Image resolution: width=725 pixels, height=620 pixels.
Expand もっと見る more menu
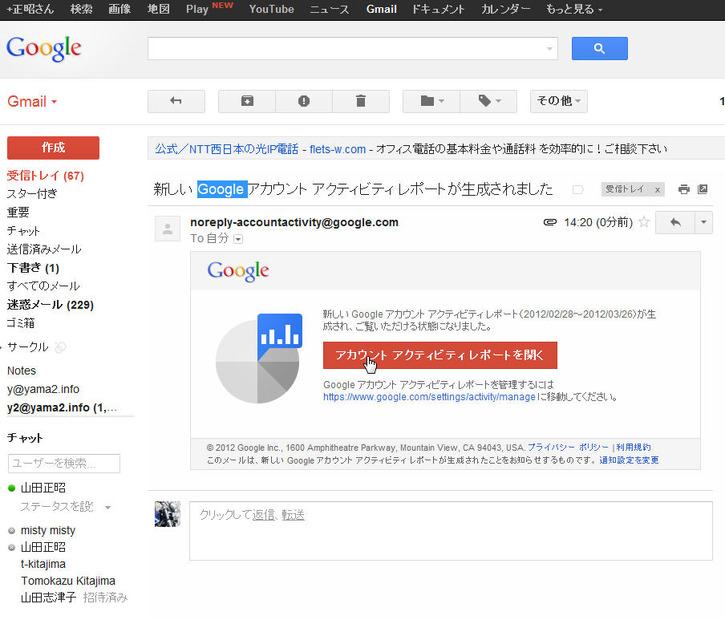(574, 9)
